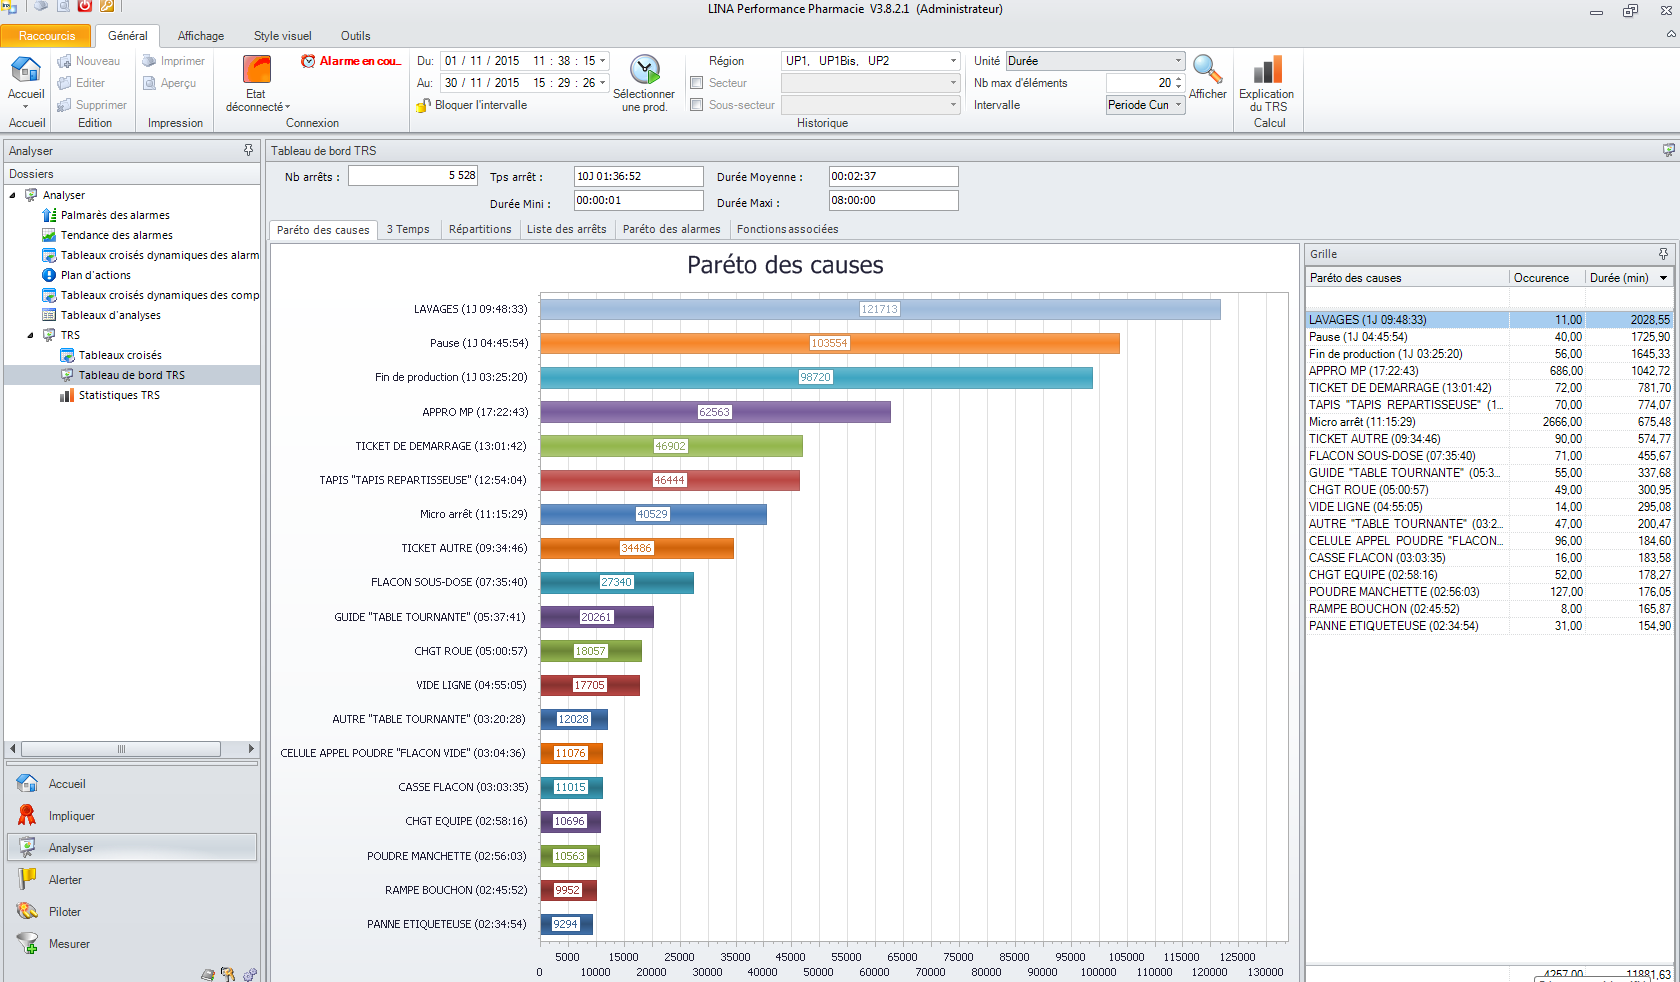This screenshot has height=982, width=1680.
Task: Click the Etat déconnecté connection icon
Action: (257, 69)
